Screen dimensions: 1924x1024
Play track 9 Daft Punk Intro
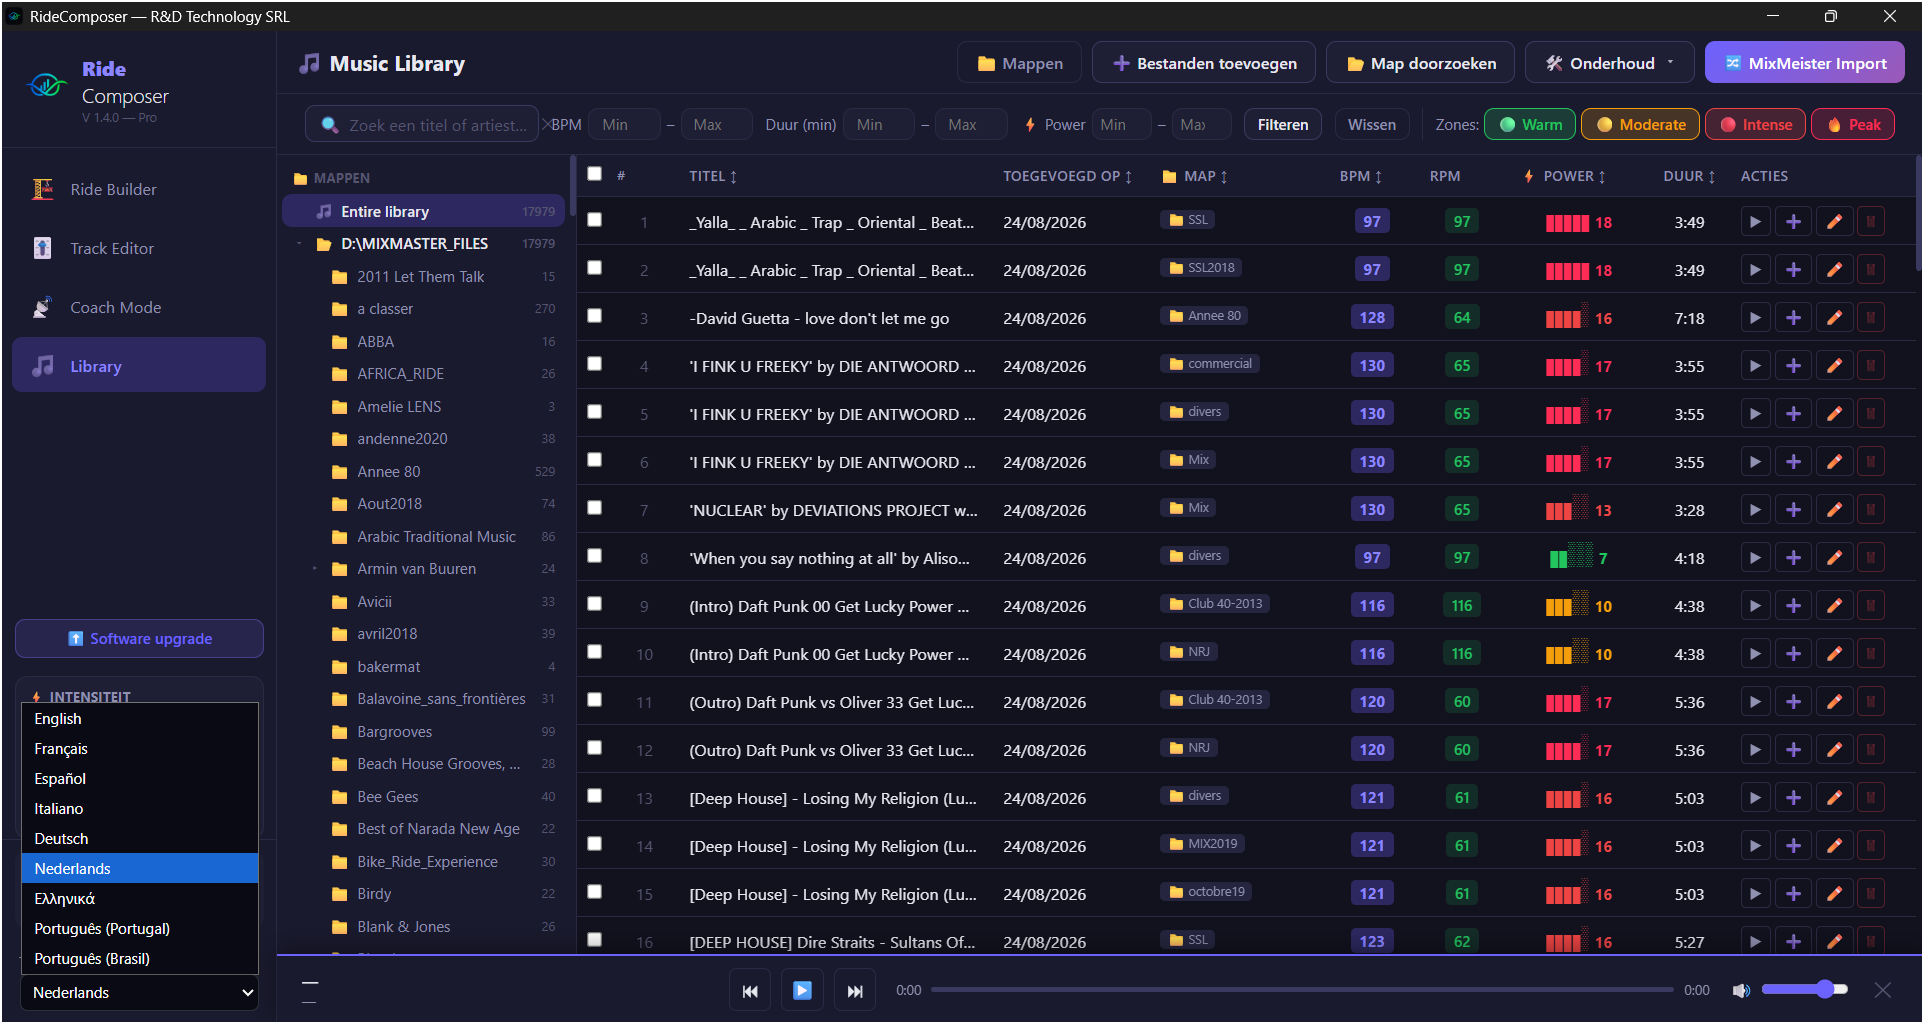1754,606
